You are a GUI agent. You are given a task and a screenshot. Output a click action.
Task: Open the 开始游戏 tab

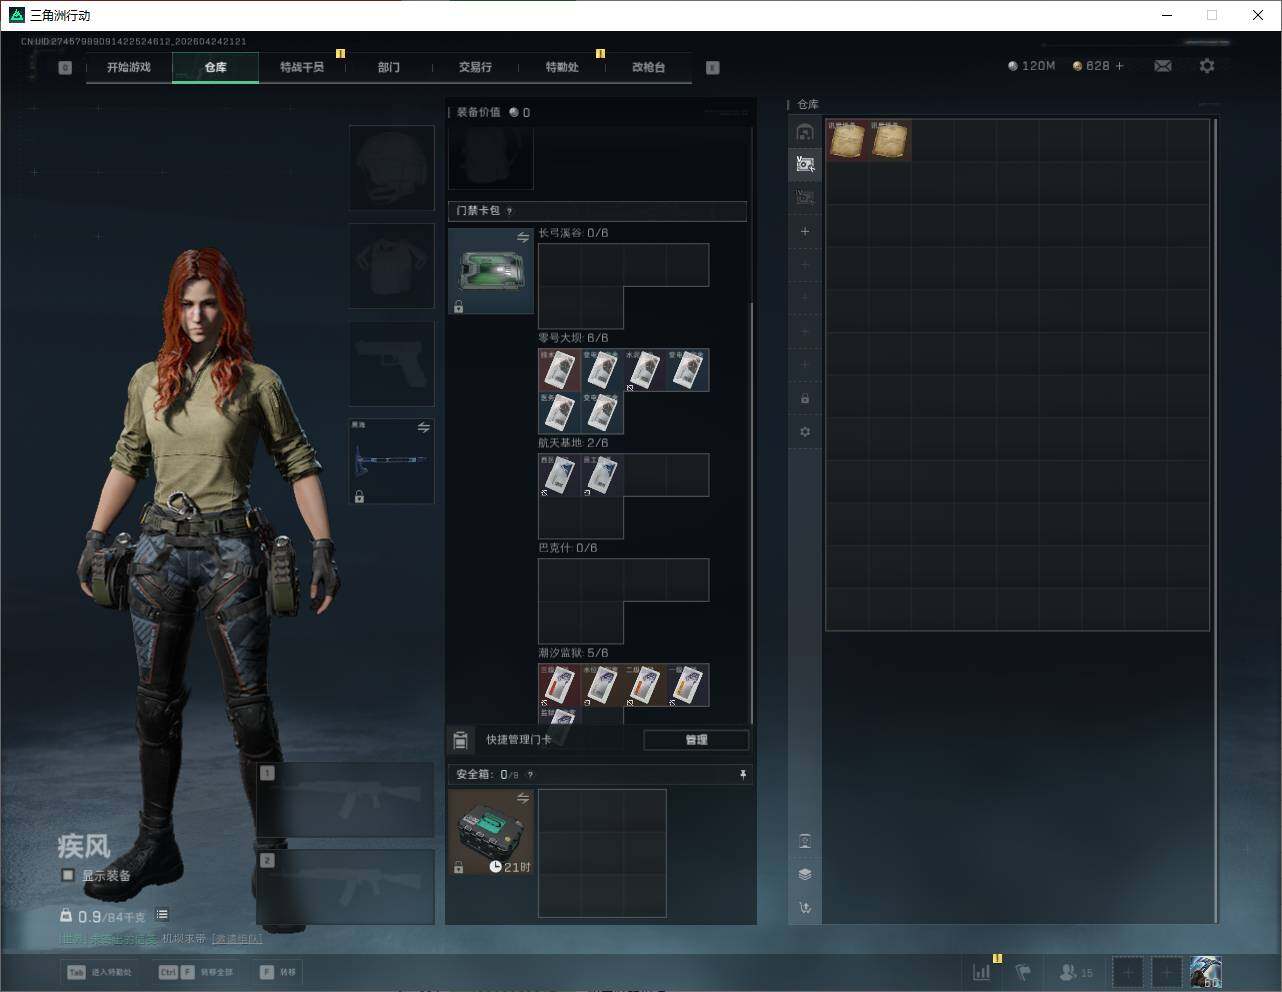pyautogui.click(x=129, y=67)
